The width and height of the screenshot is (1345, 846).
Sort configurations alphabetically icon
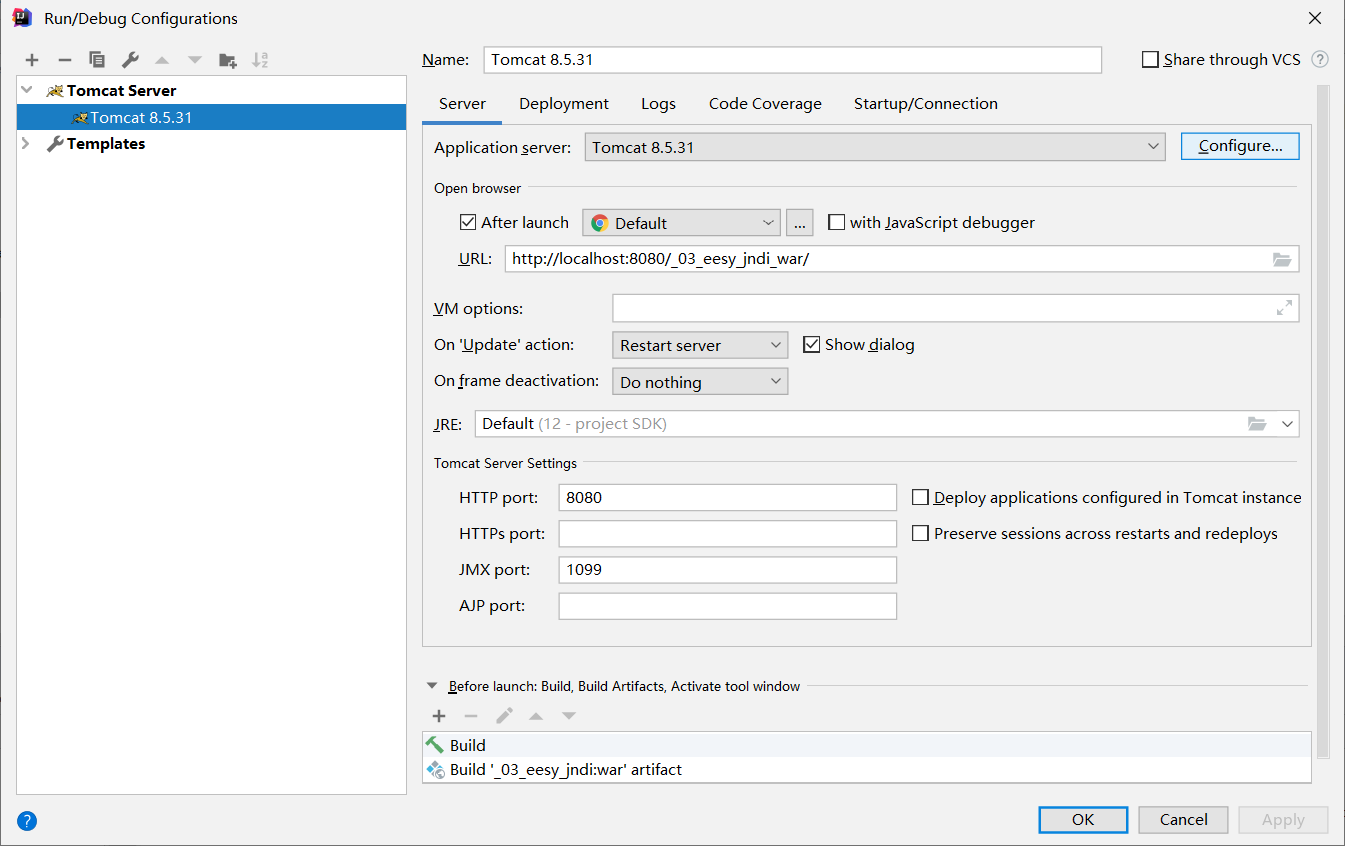coord(260,60)
